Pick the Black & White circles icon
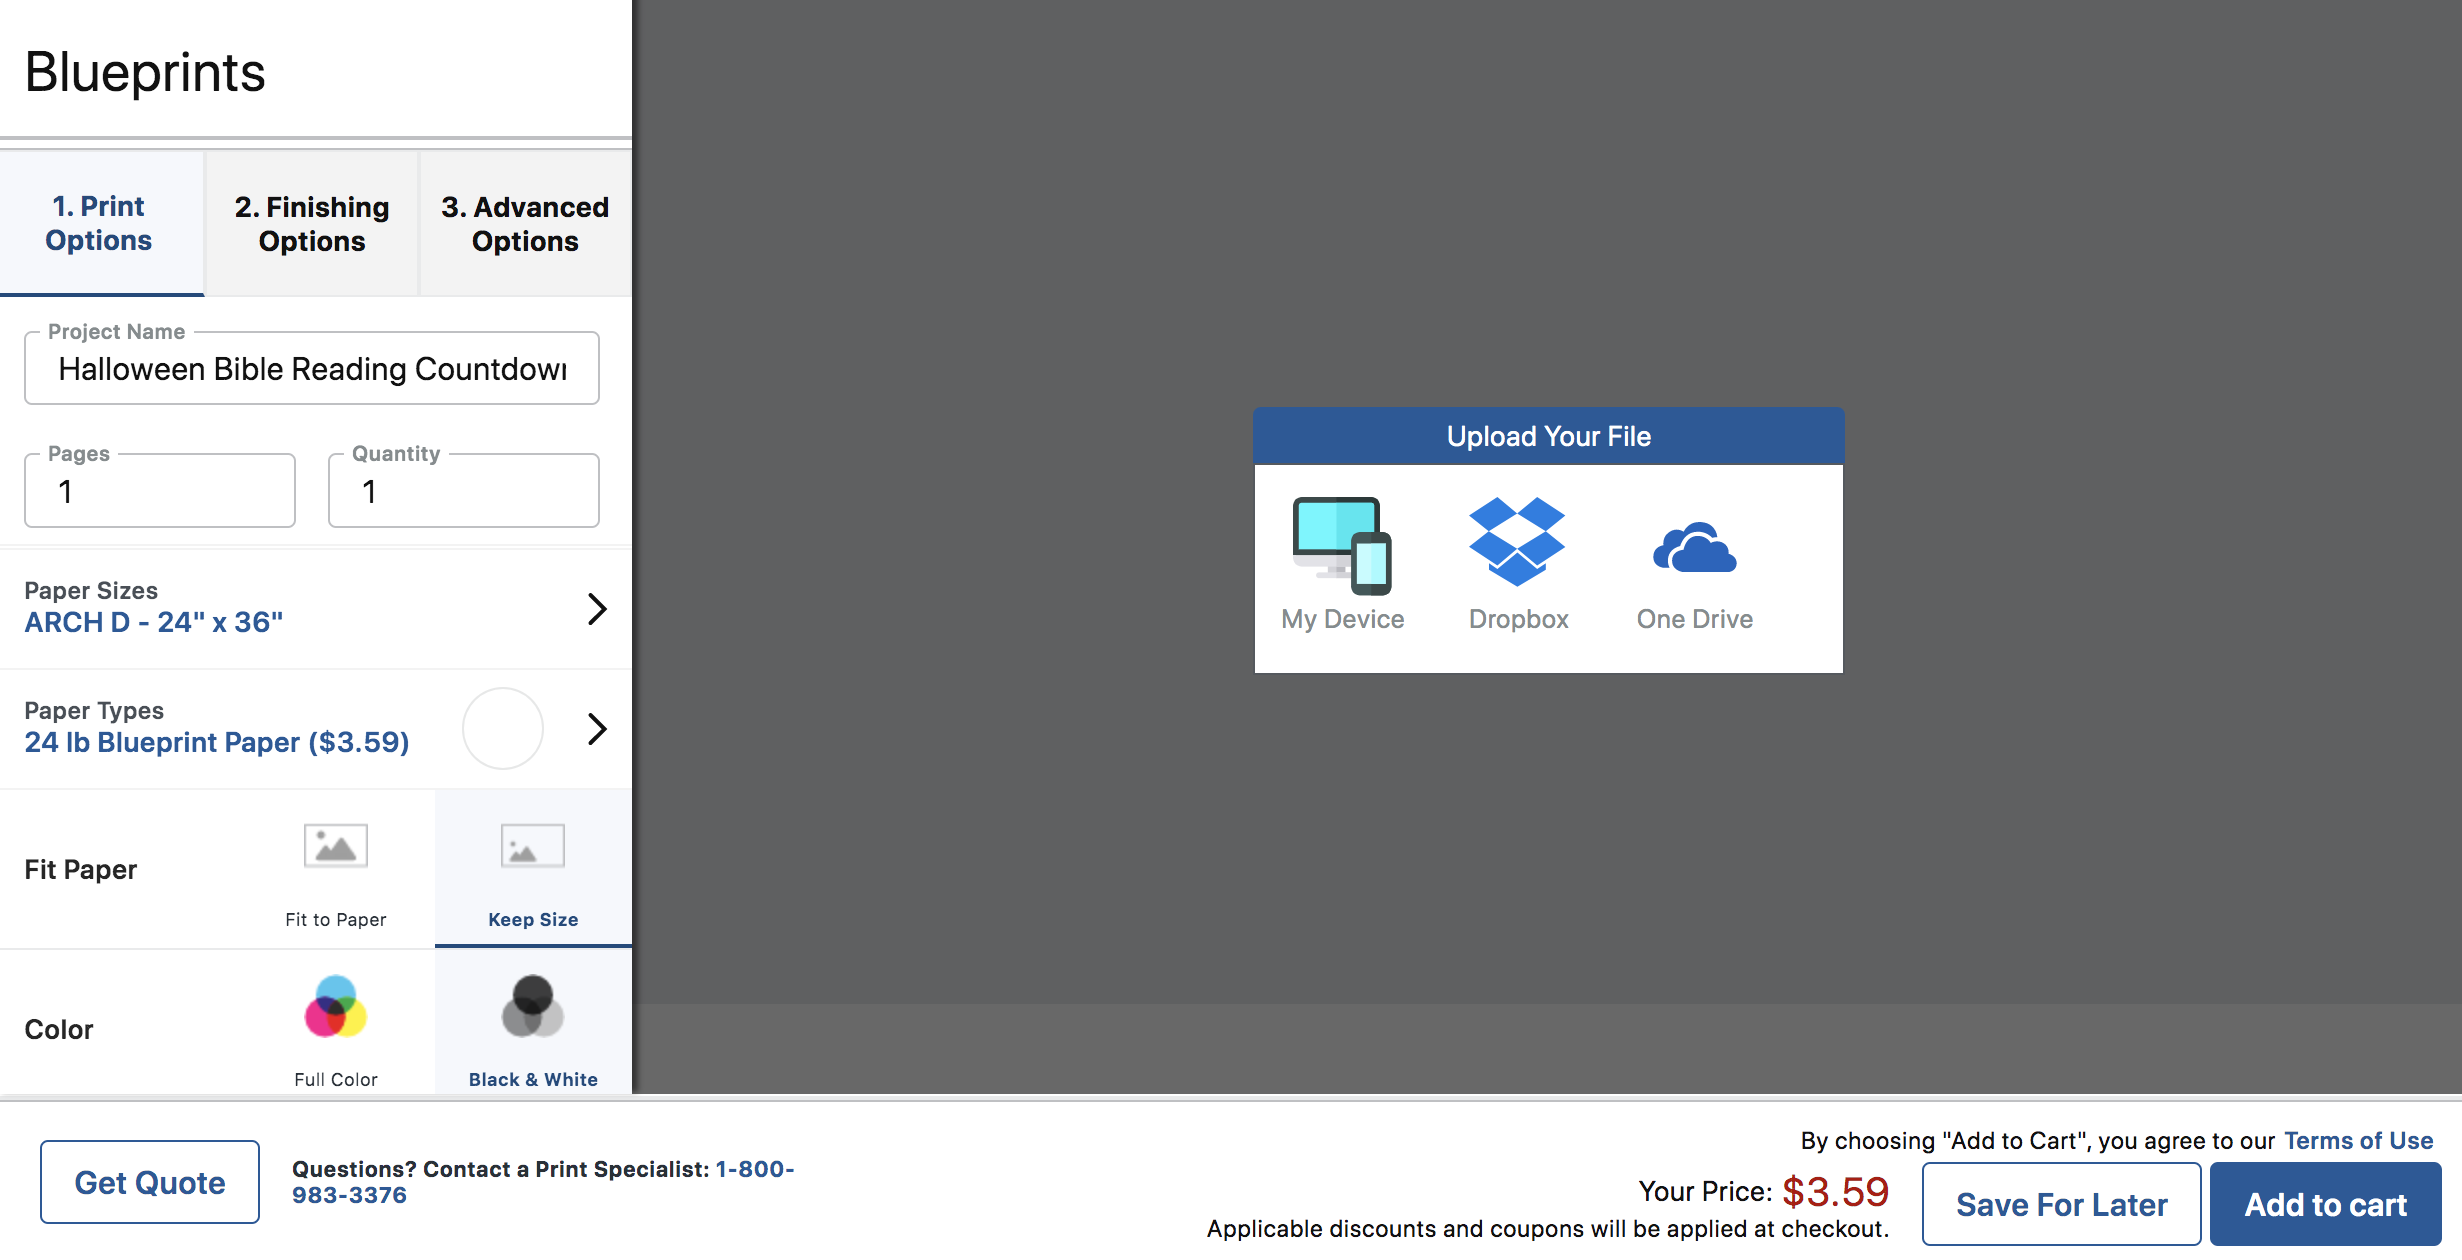2462x1260 pixels. (x=532, y=1007)
